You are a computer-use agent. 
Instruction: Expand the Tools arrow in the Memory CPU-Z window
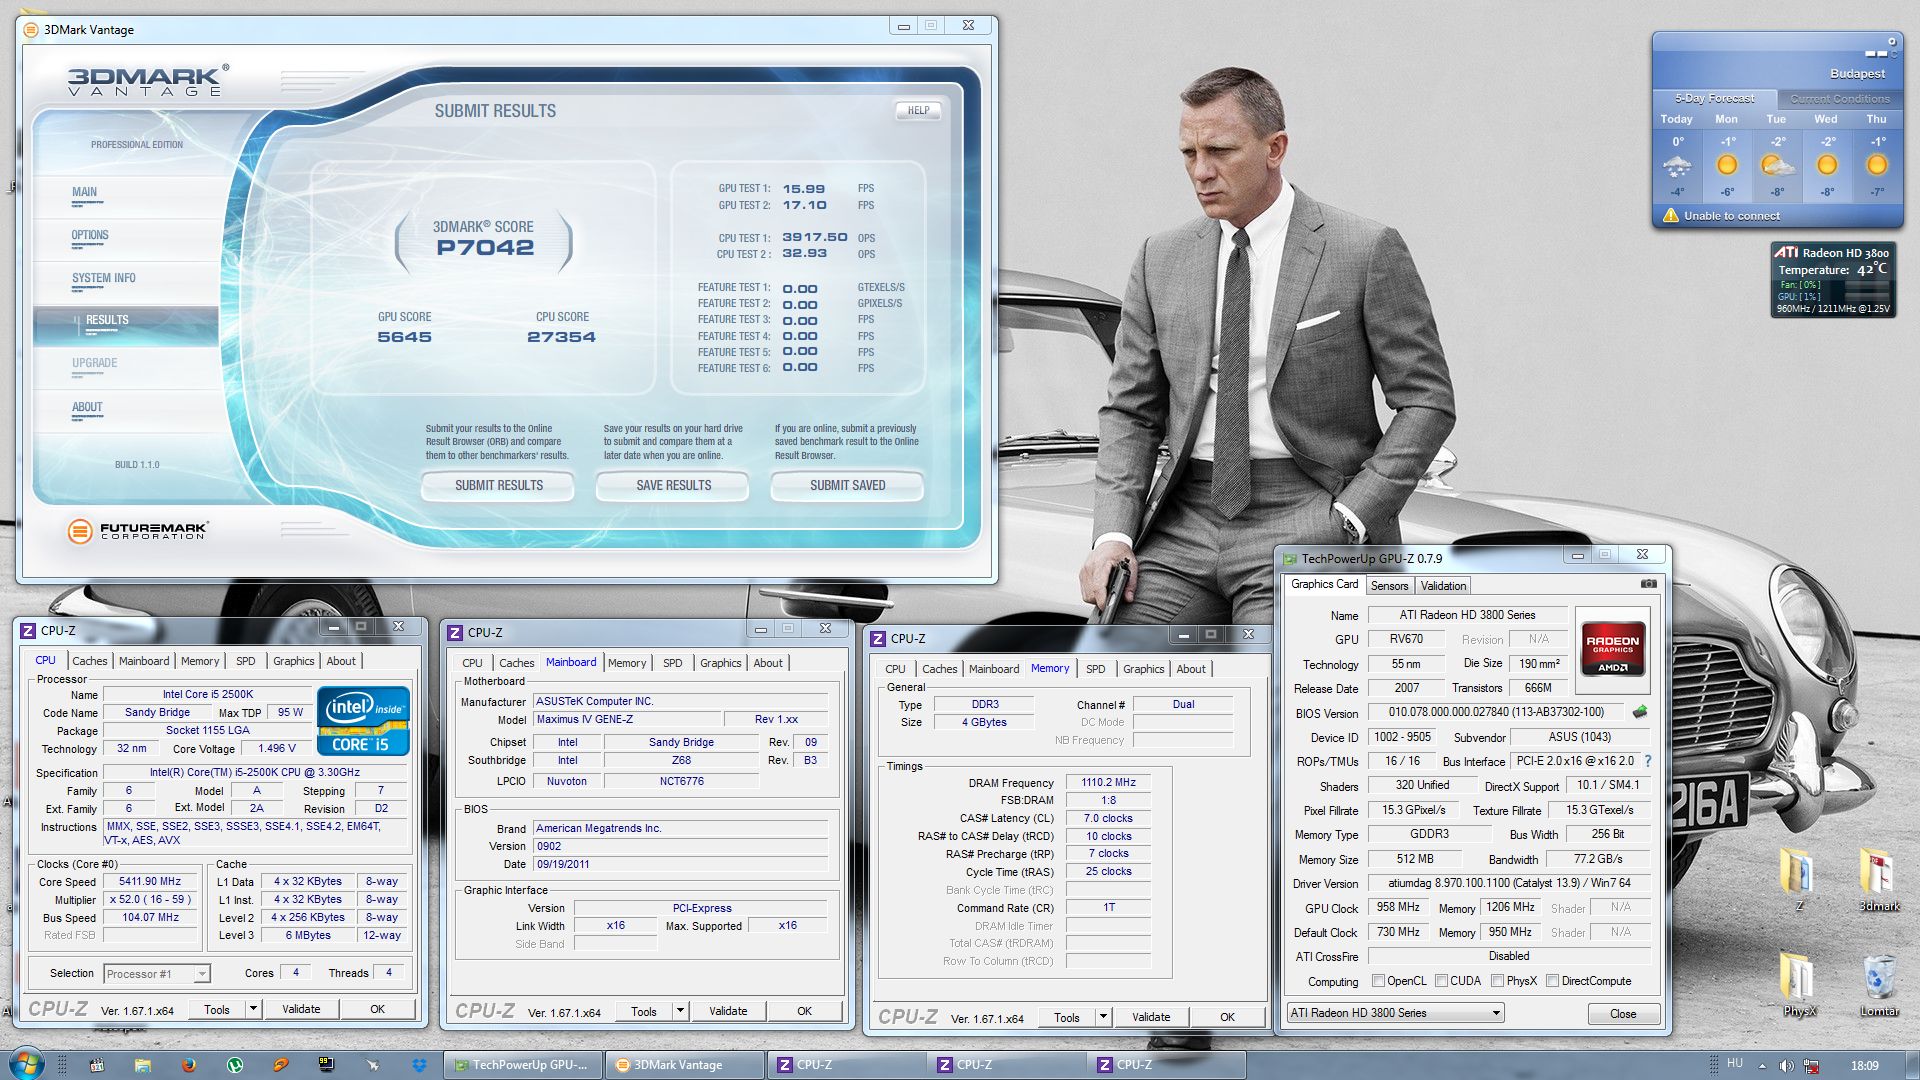(1103, 1017)
